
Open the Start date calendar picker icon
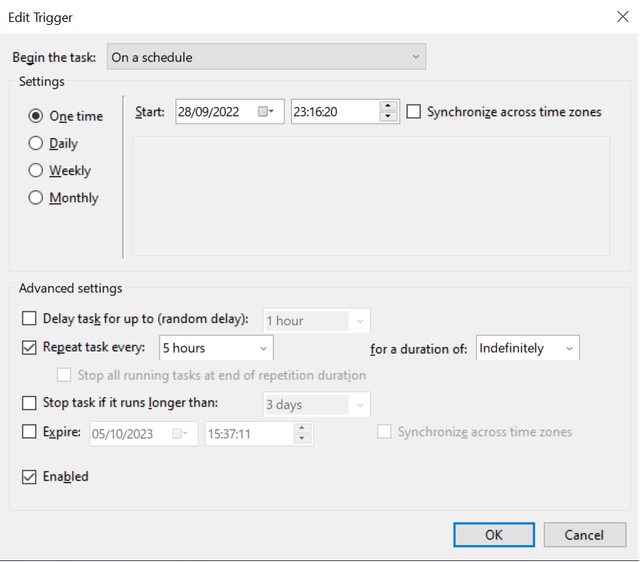tap(266, 111)
